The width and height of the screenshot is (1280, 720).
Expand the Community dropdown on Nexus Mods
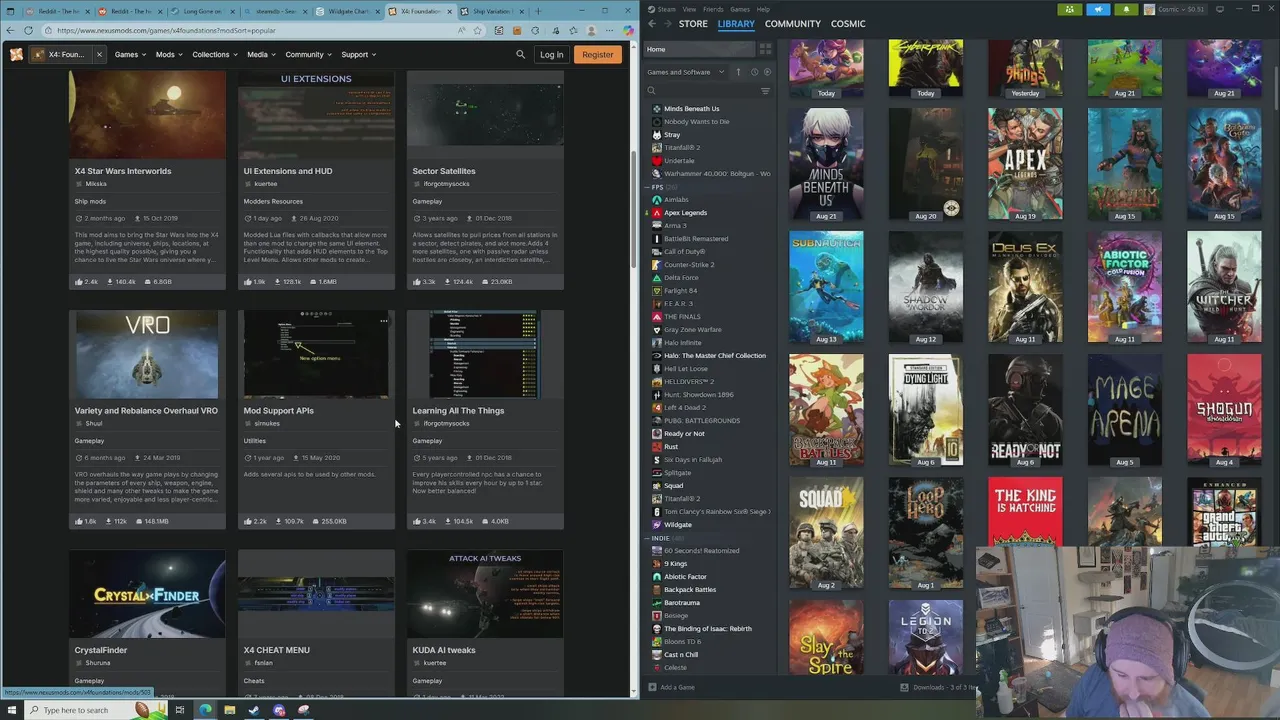click(x=307, y=54)
